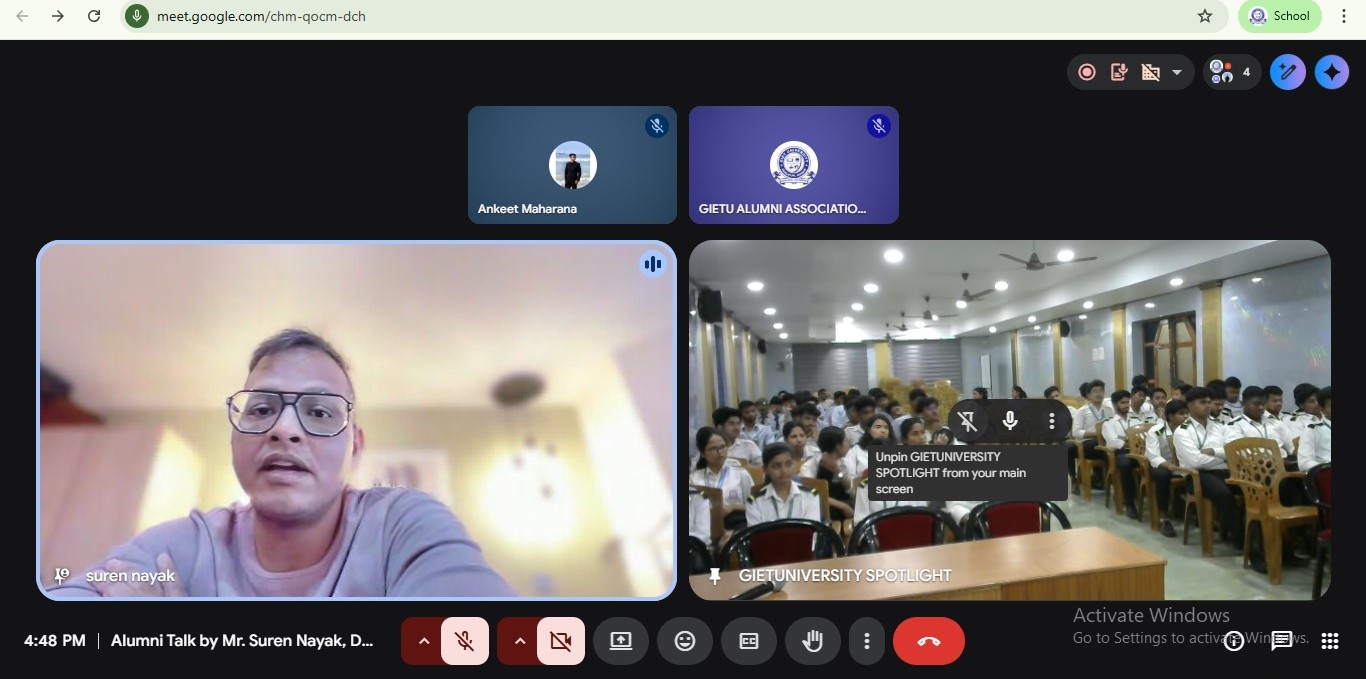Viewport: 1366px width, 679px height.
Task: Click the magic pen notes icon
Action: point(1287,72)
